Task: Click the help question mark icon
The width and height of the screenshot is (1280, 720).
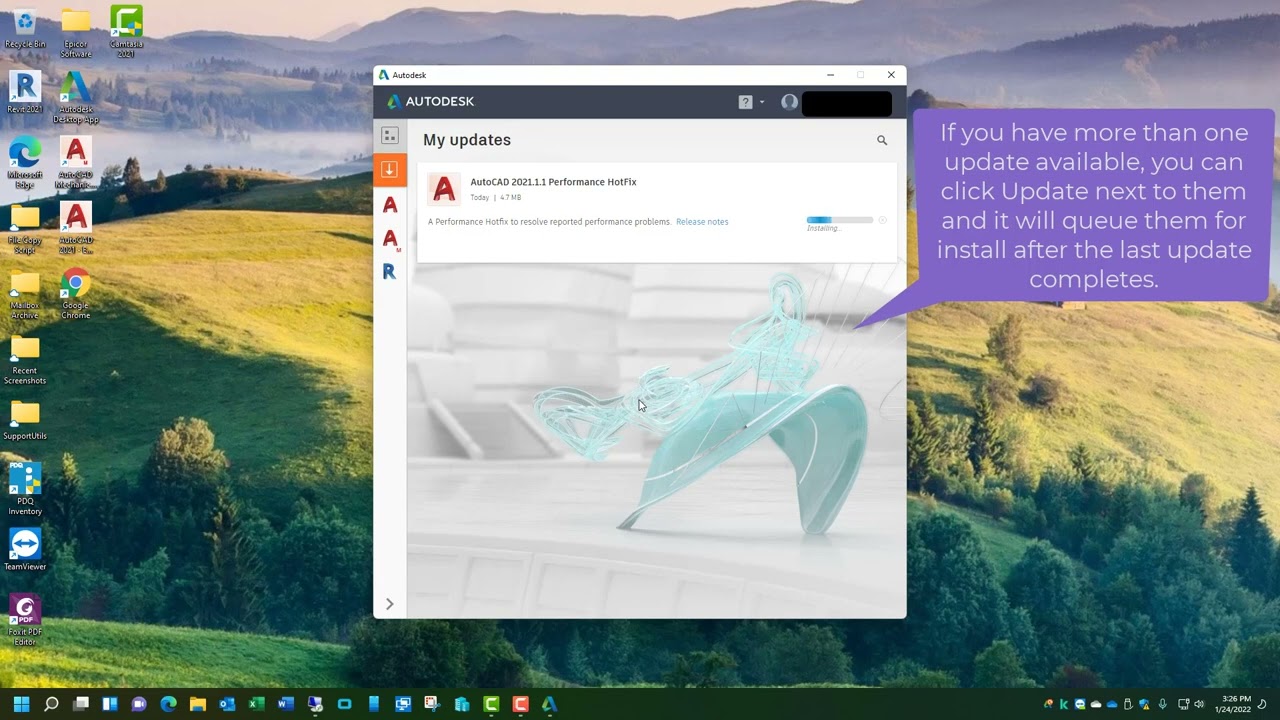Action: click(x=745, y=102)
